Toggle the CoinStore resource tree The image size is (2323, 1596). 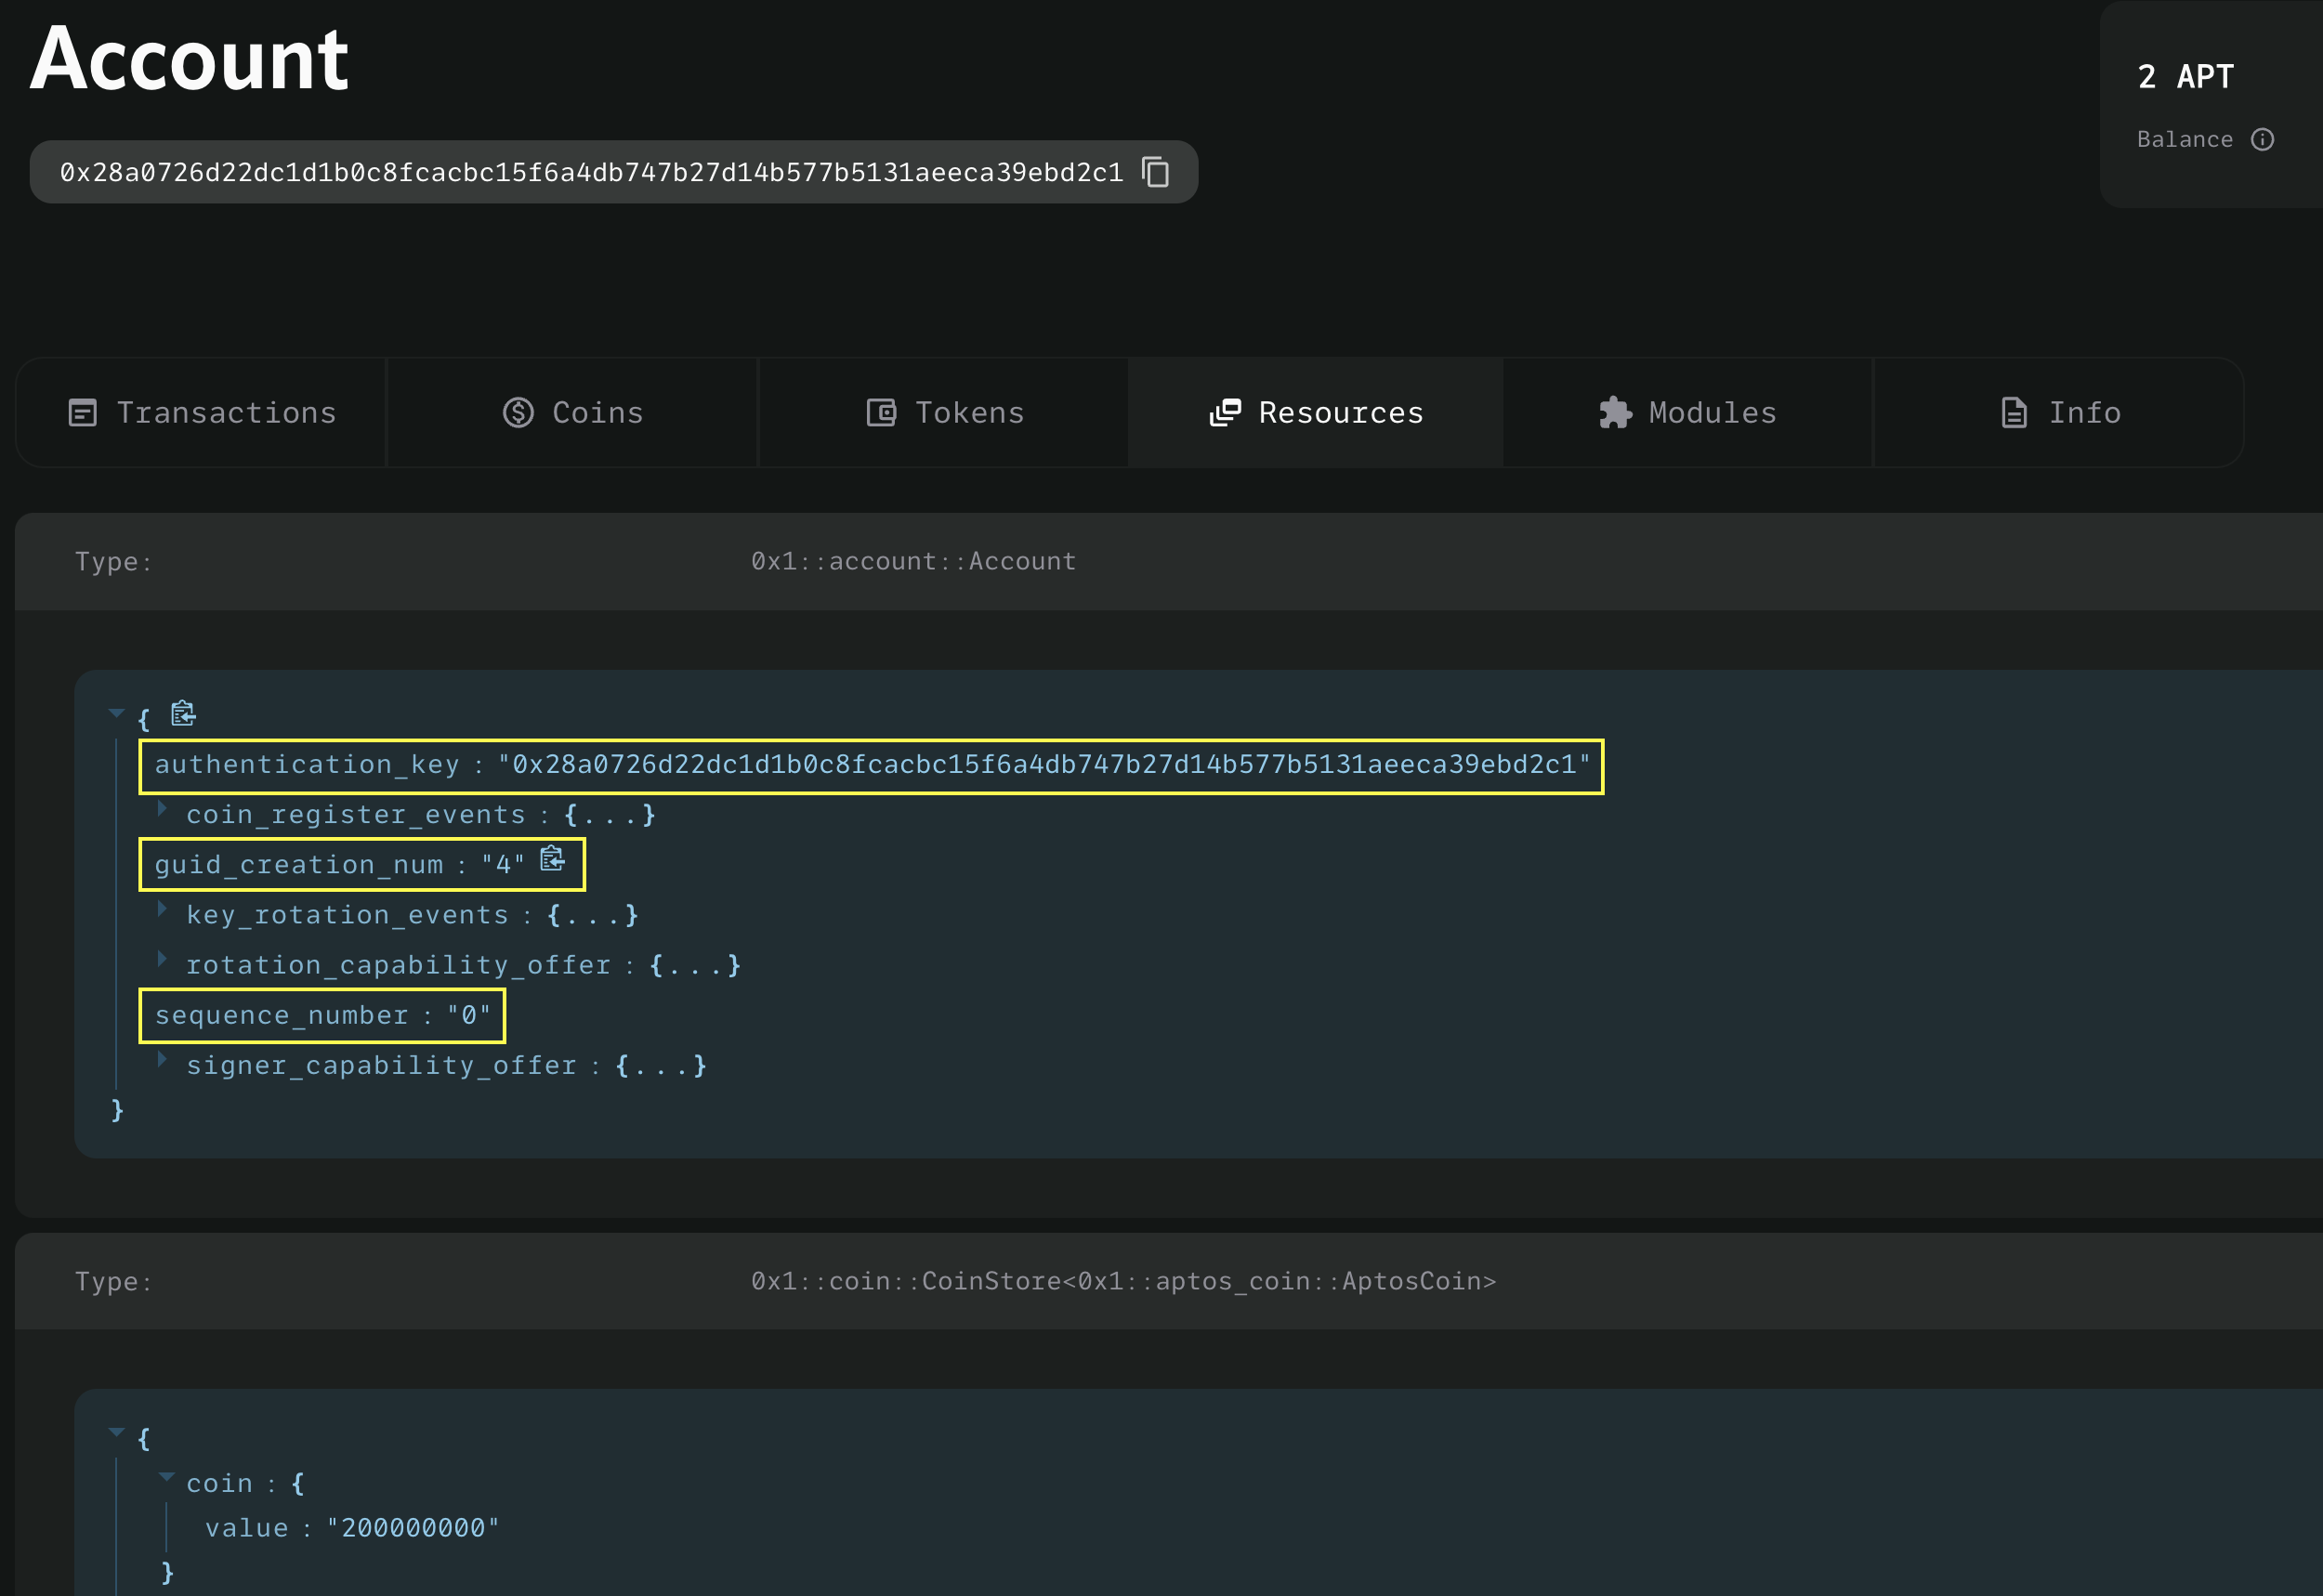coord(122,1432)
